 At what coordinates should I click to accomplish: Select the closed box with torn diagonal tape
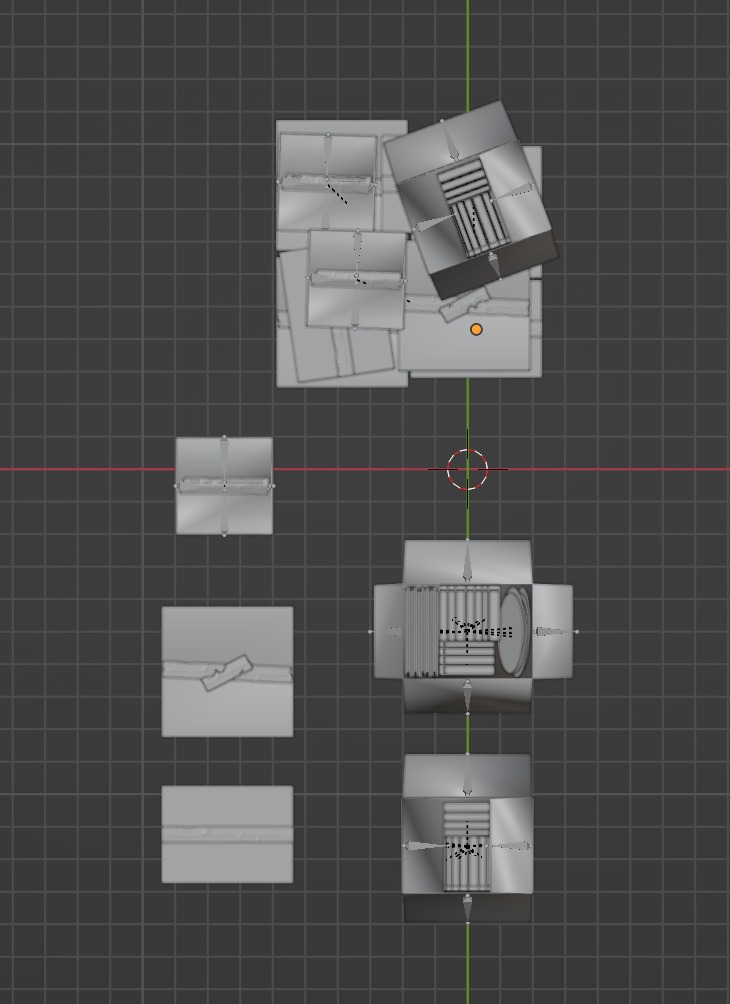point(227,672)
